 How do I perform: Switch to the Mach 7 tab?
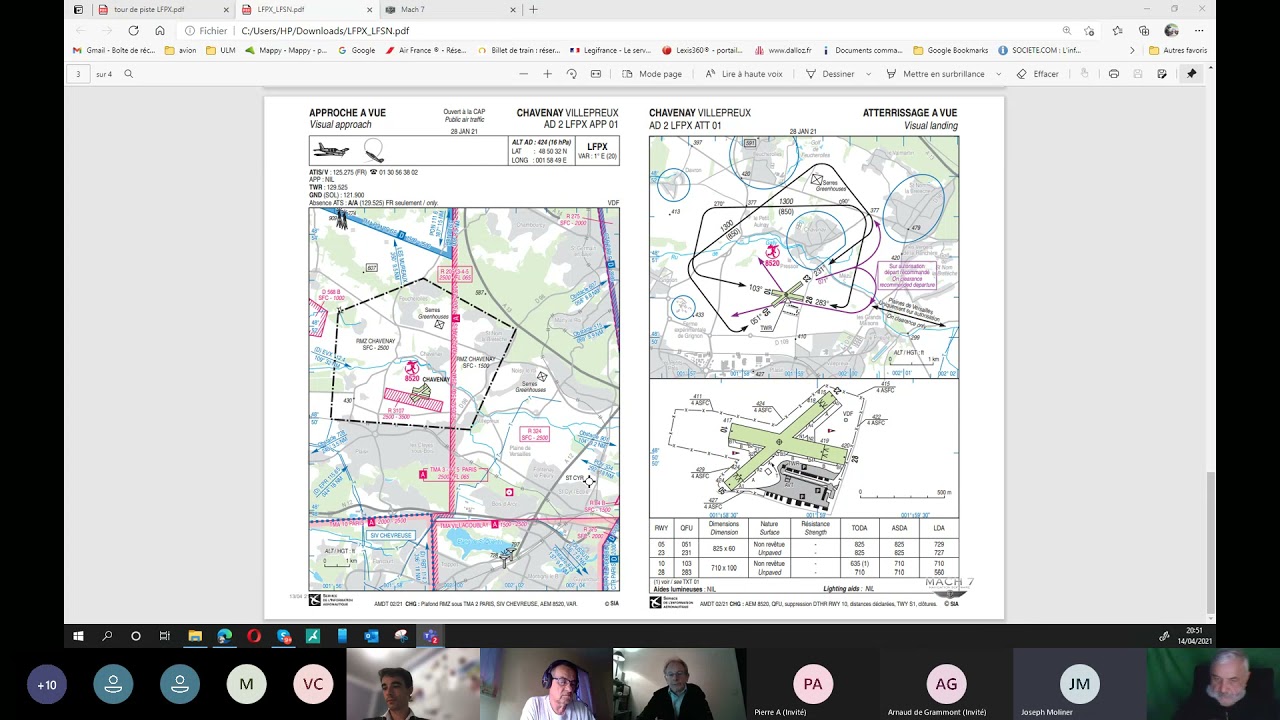[x=450, y=10]
